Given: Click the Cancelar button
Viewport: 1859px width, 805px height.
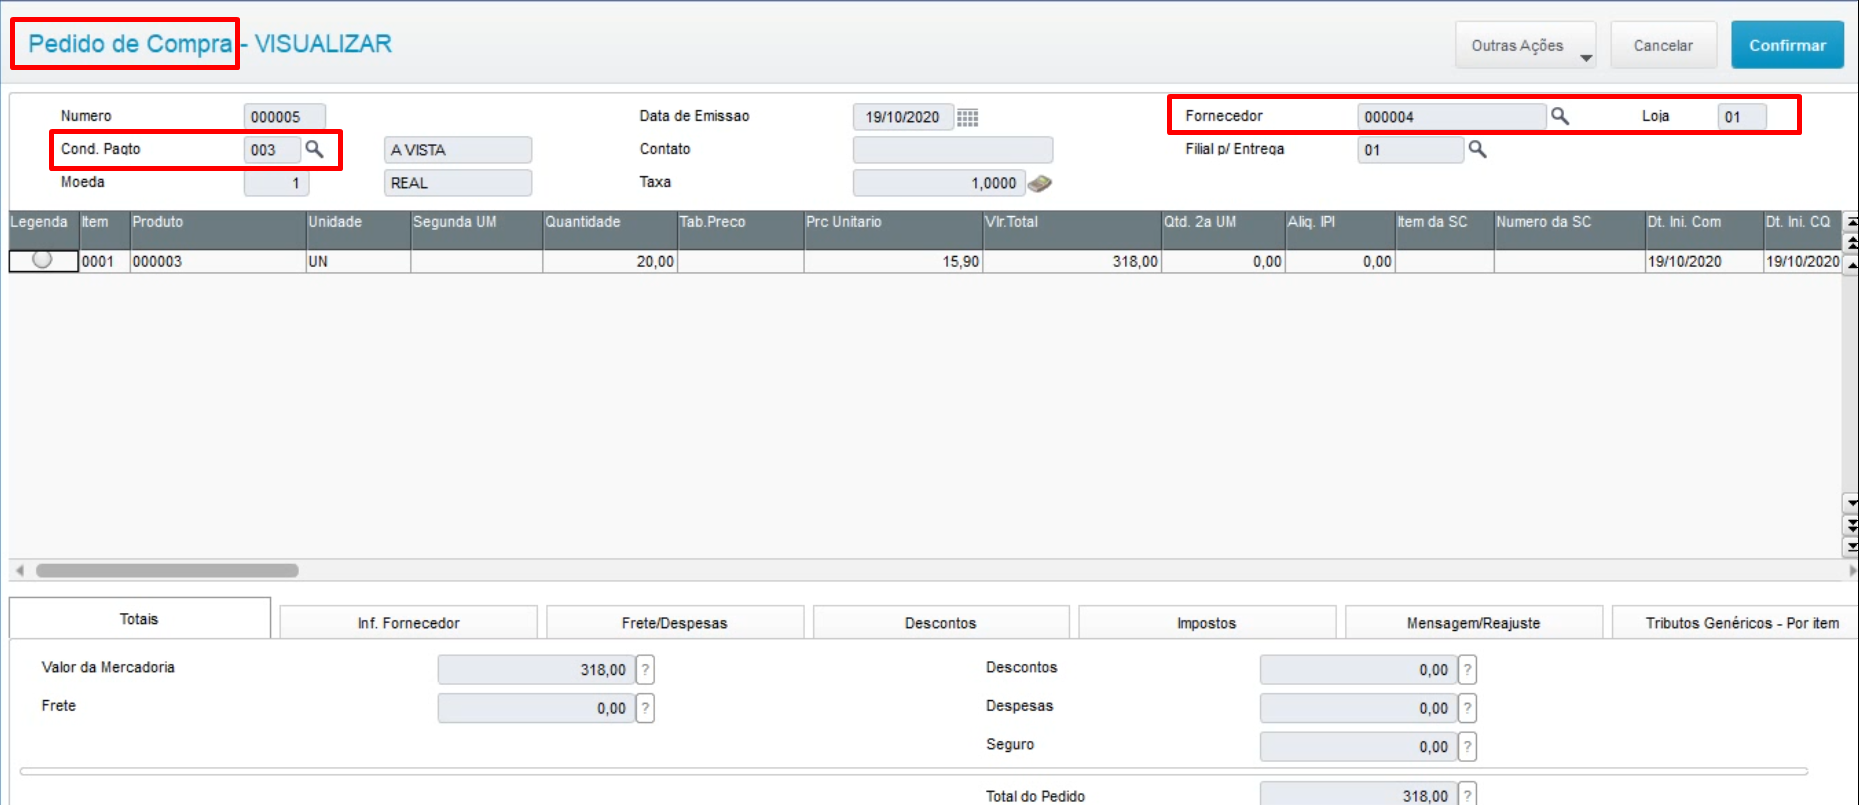Looking at the screenshot, I should [x=1663, y=45].
